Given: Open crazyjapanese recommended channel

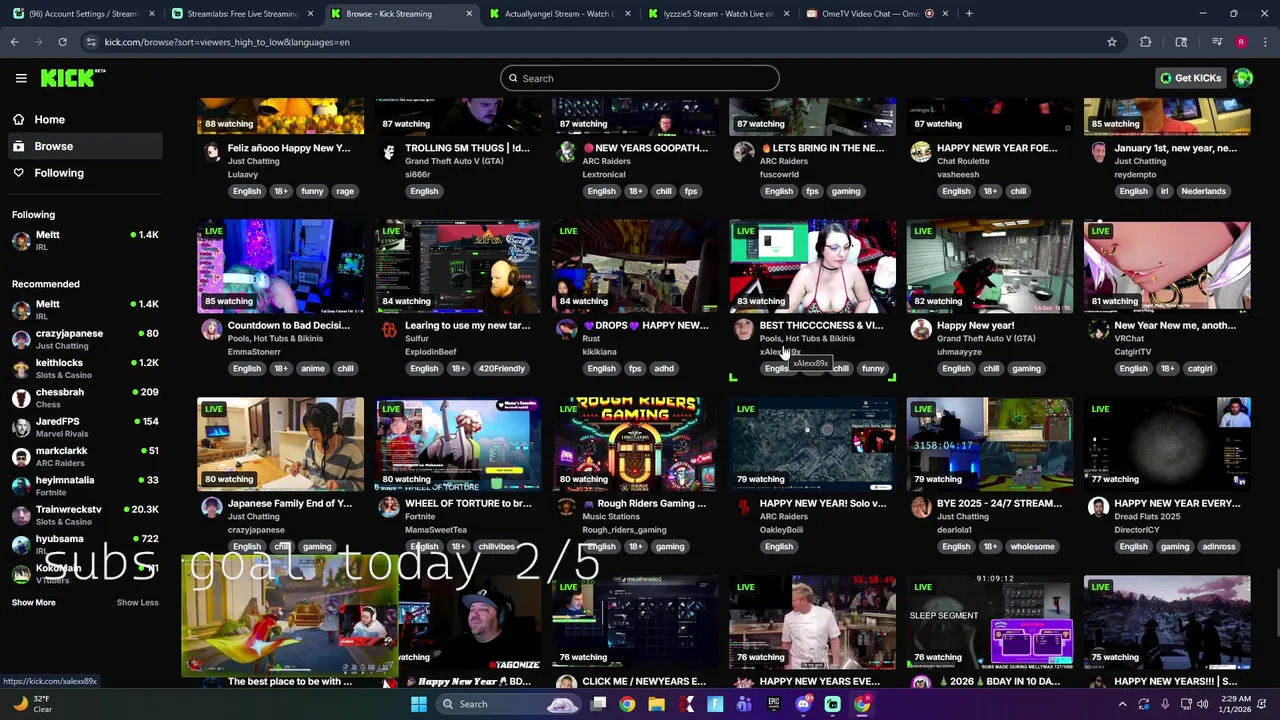Looking at the screenshot, I should (x=85, y=339).
